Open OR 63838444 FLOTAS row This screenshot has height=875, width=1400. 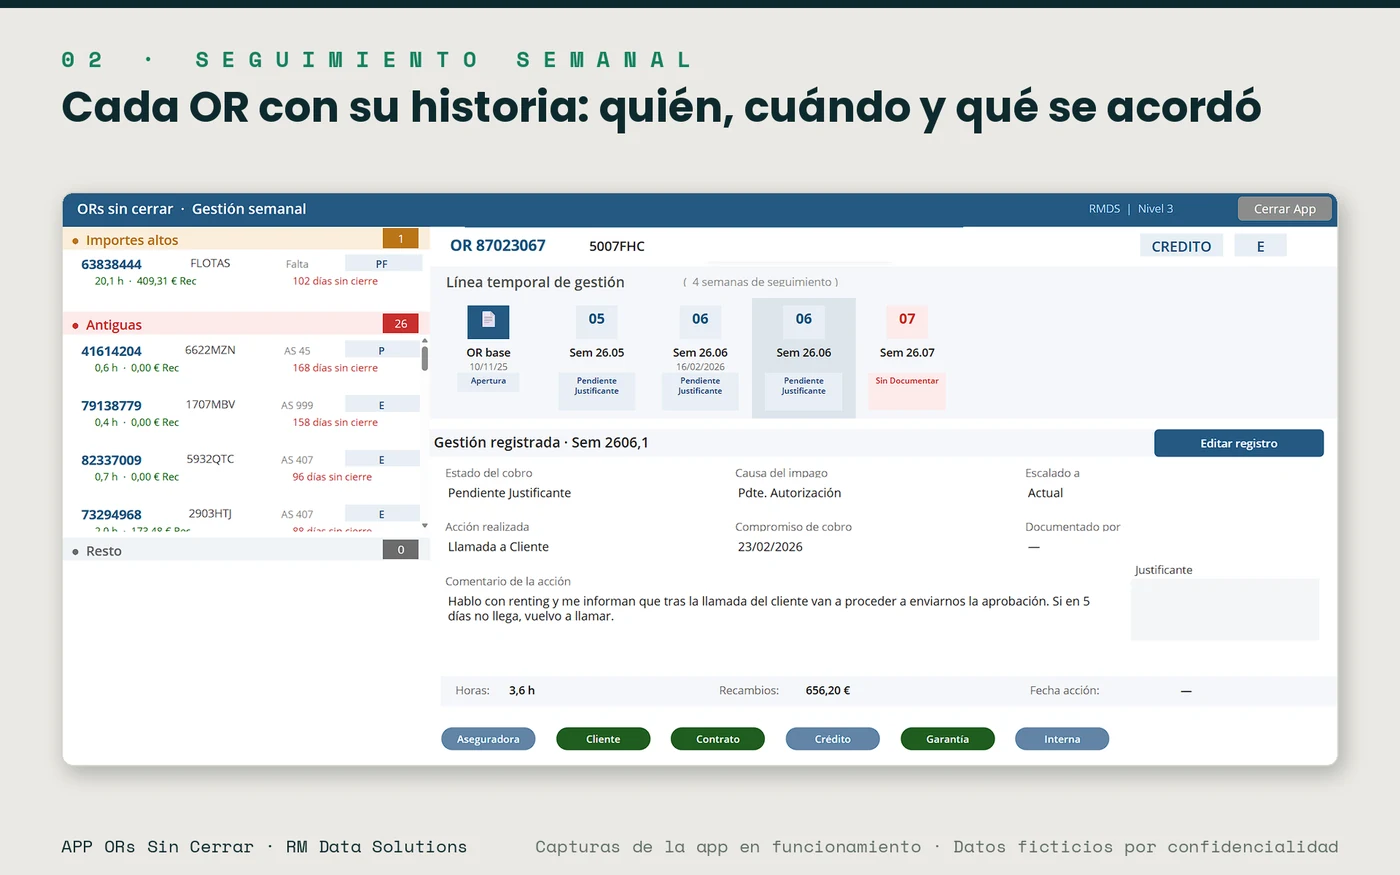coord(246,272)
